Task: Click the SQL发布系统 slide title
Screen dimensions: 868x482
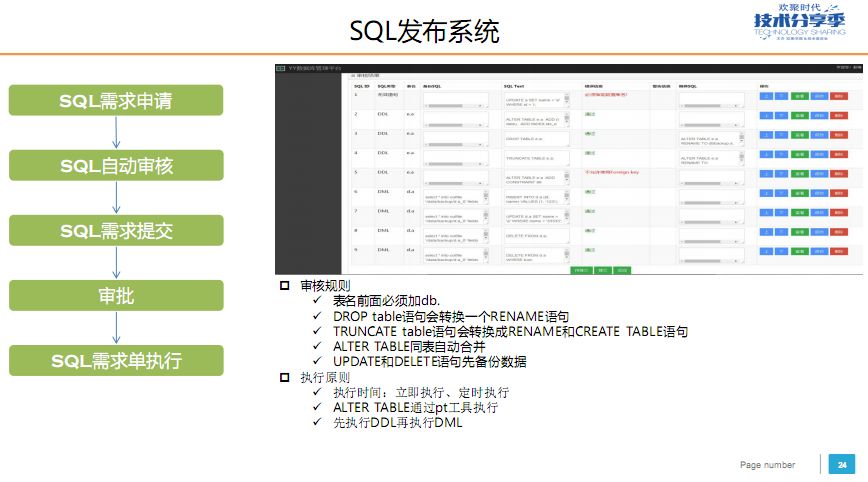Action: (x=425, y=31)
